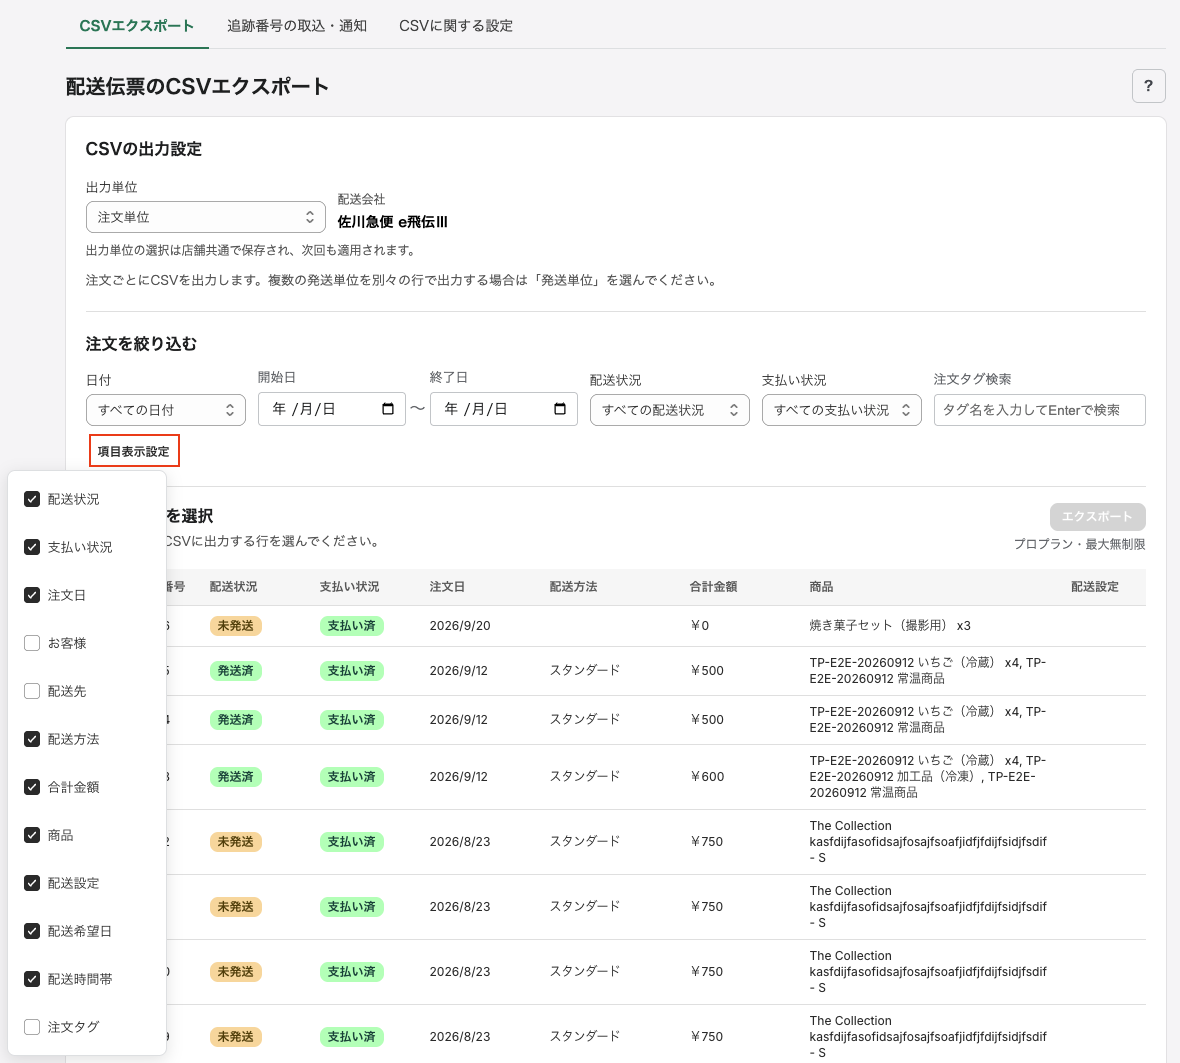Click the 配送方法 column header
The image size is (1180, 1063).
point(573,587)
